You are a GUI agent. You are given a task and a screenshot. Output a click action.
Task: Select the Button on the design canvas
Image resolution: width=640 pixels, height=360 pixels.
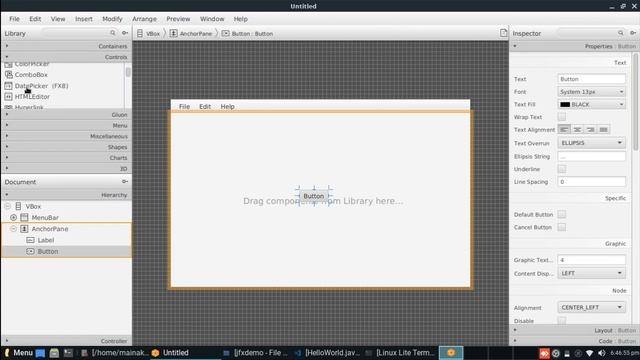click(313, 196)
